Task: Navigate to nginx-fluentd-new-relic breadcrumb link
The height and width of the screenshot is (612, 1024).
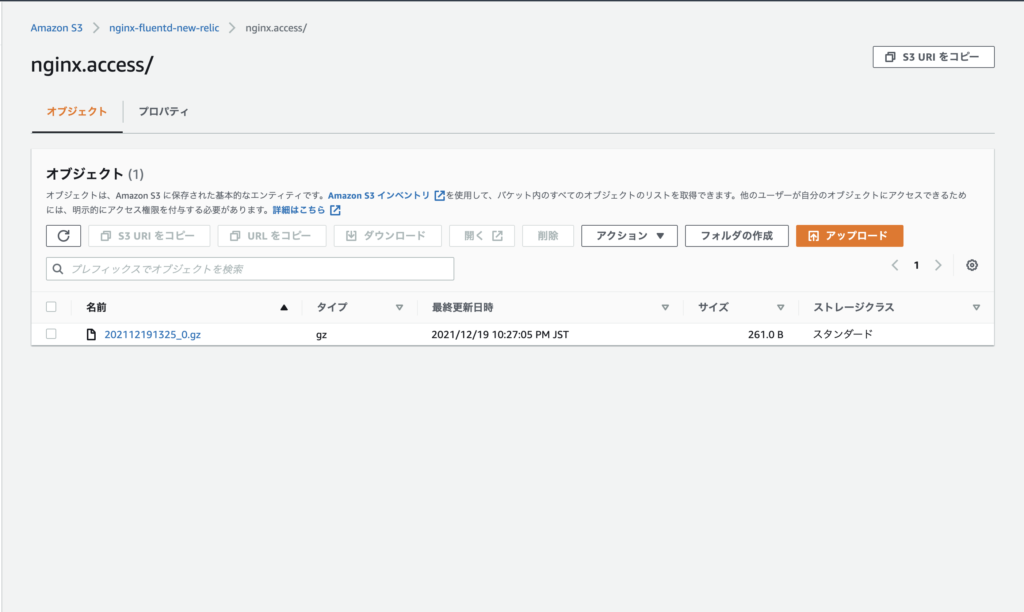Action: 165,28
